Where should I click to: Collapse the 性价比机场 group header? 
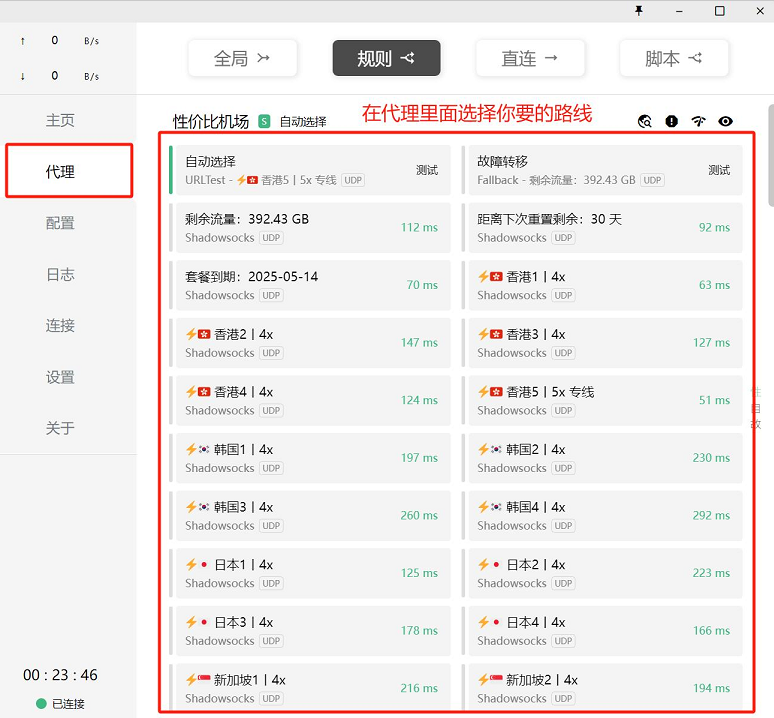[211, 121]
